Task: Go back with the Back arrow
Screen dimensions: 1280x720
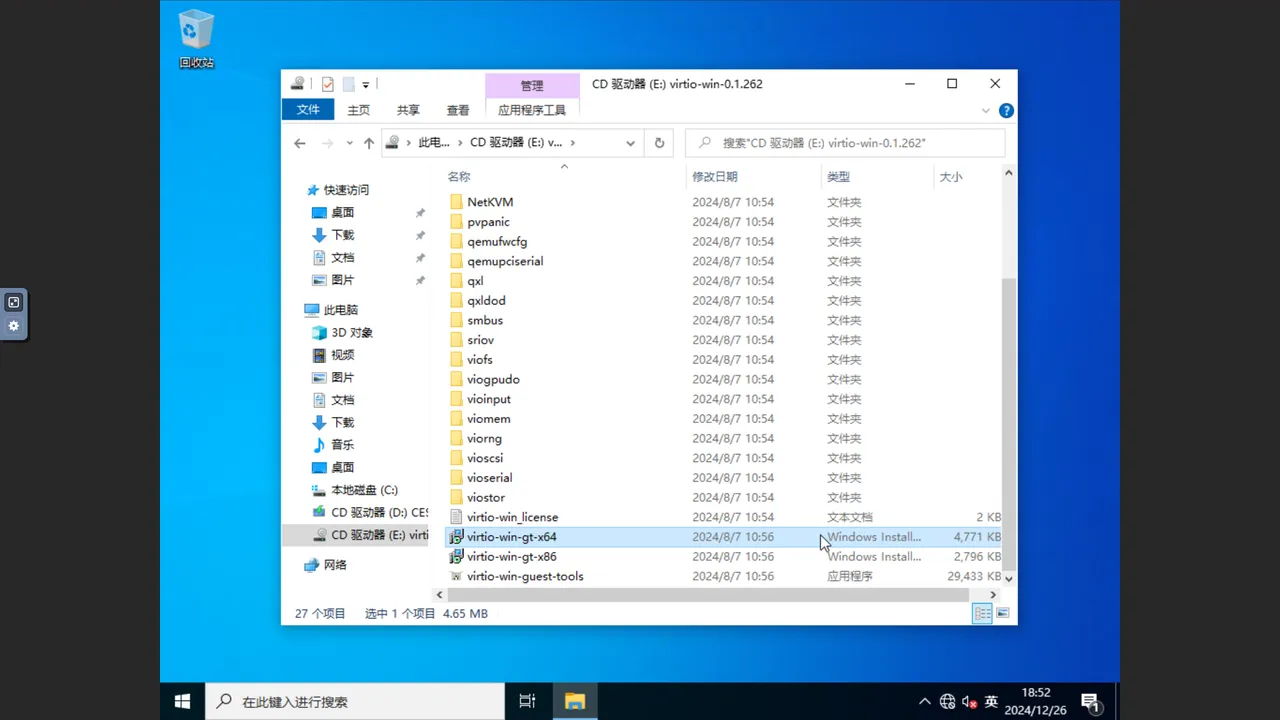Action: 300,143
